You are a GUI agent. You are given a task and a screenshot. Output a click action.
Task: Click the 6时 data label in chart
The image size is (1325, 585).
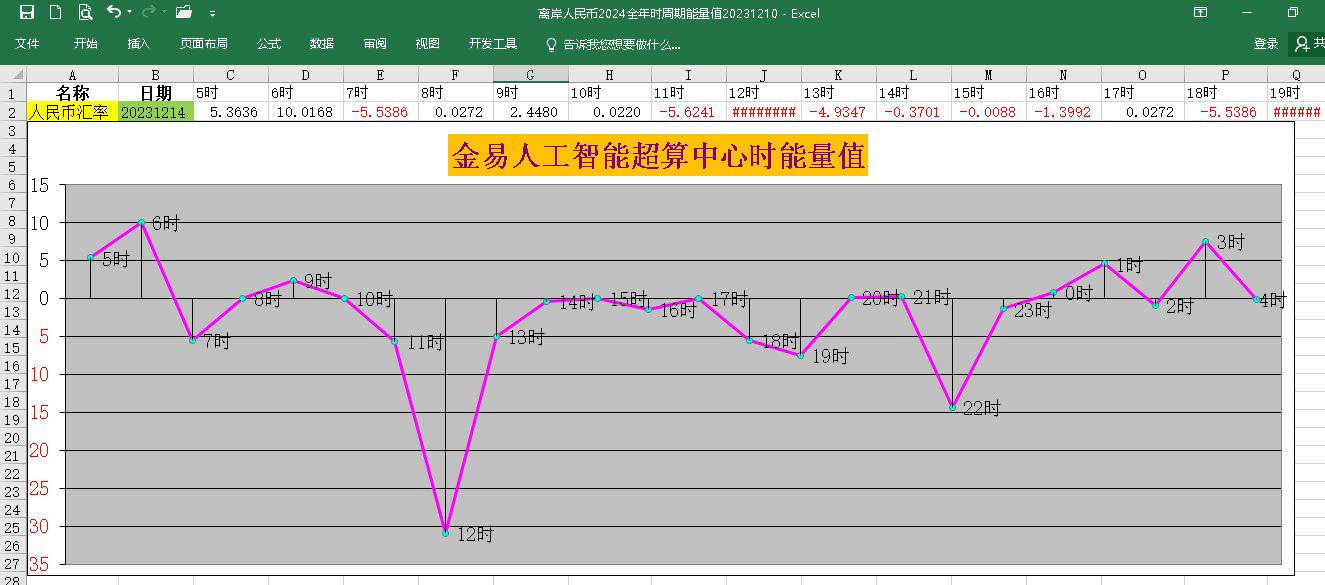[166, 224]
